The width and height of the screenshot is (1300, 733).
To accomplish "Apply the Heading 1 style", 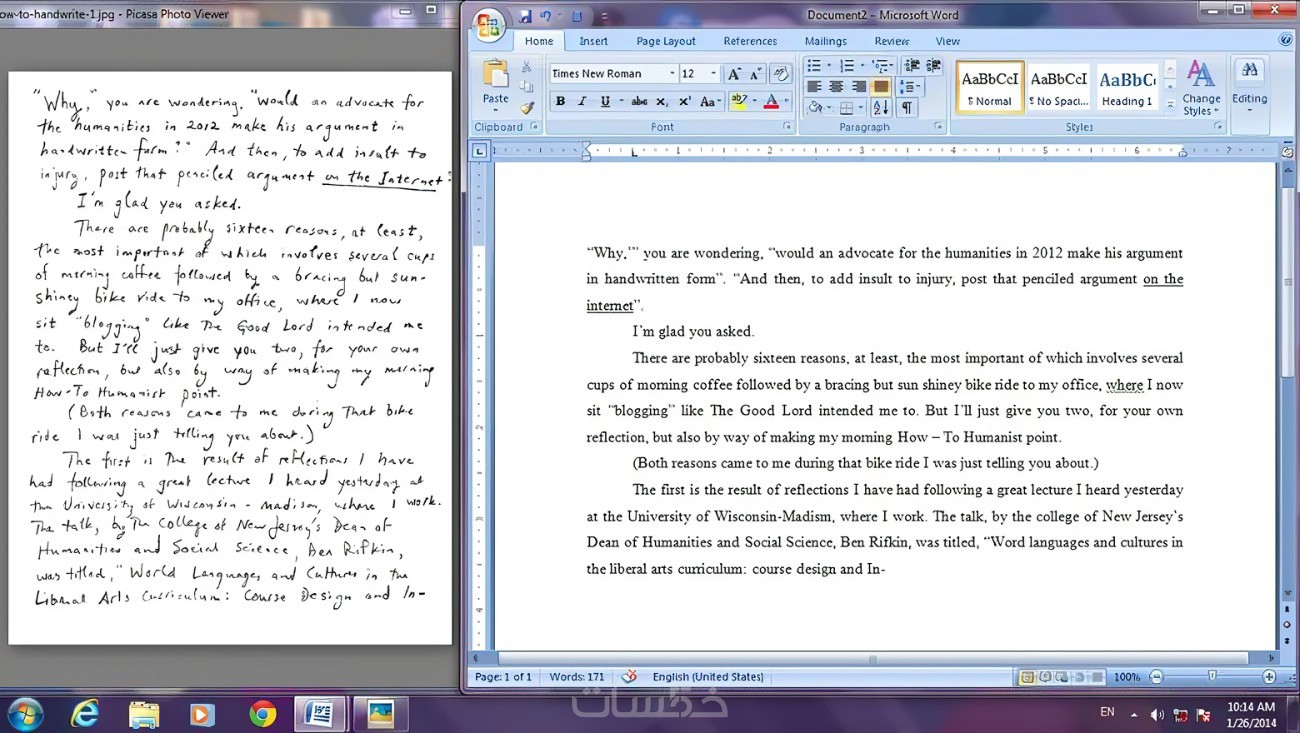I will click(x=1127, y=88).
